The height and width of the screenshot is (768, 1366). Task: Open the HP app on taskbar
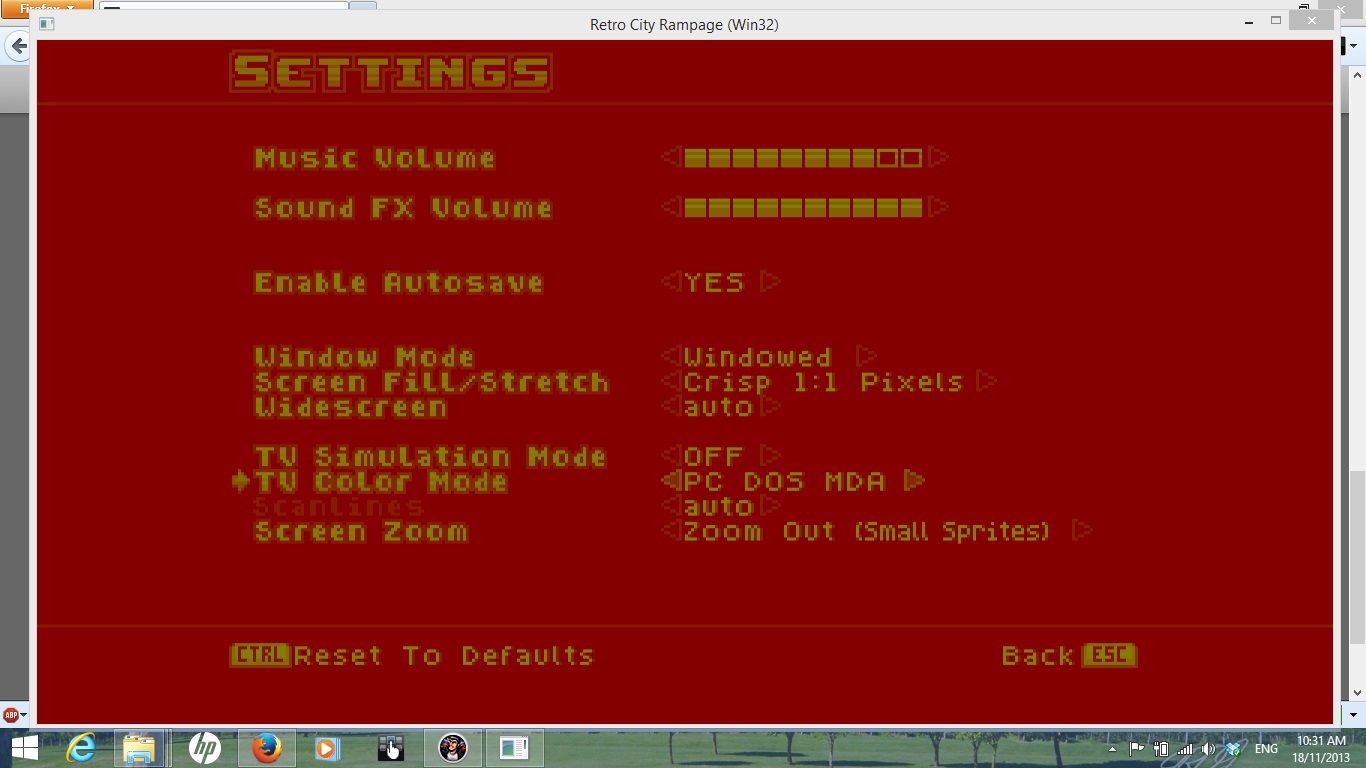pos(204,748)
